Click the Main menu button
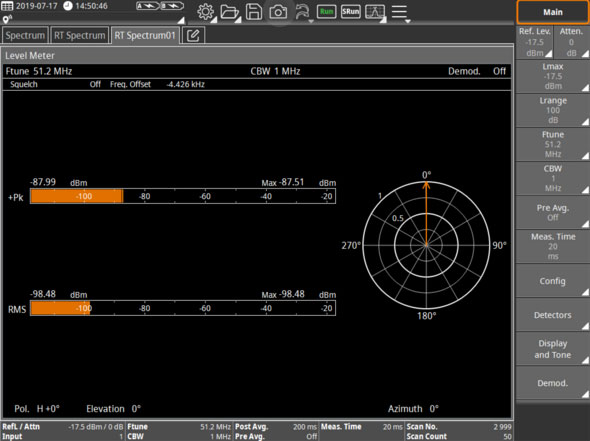Viewport: 590px width, 441px height. coord(552,12)
